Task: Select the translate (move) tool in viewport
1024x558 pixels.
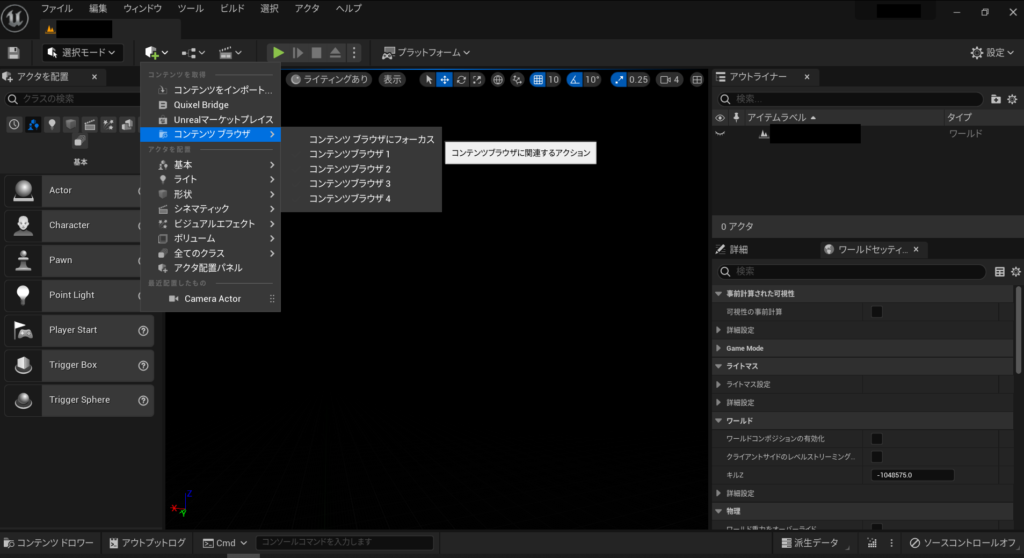Action: tap(444, 80)
